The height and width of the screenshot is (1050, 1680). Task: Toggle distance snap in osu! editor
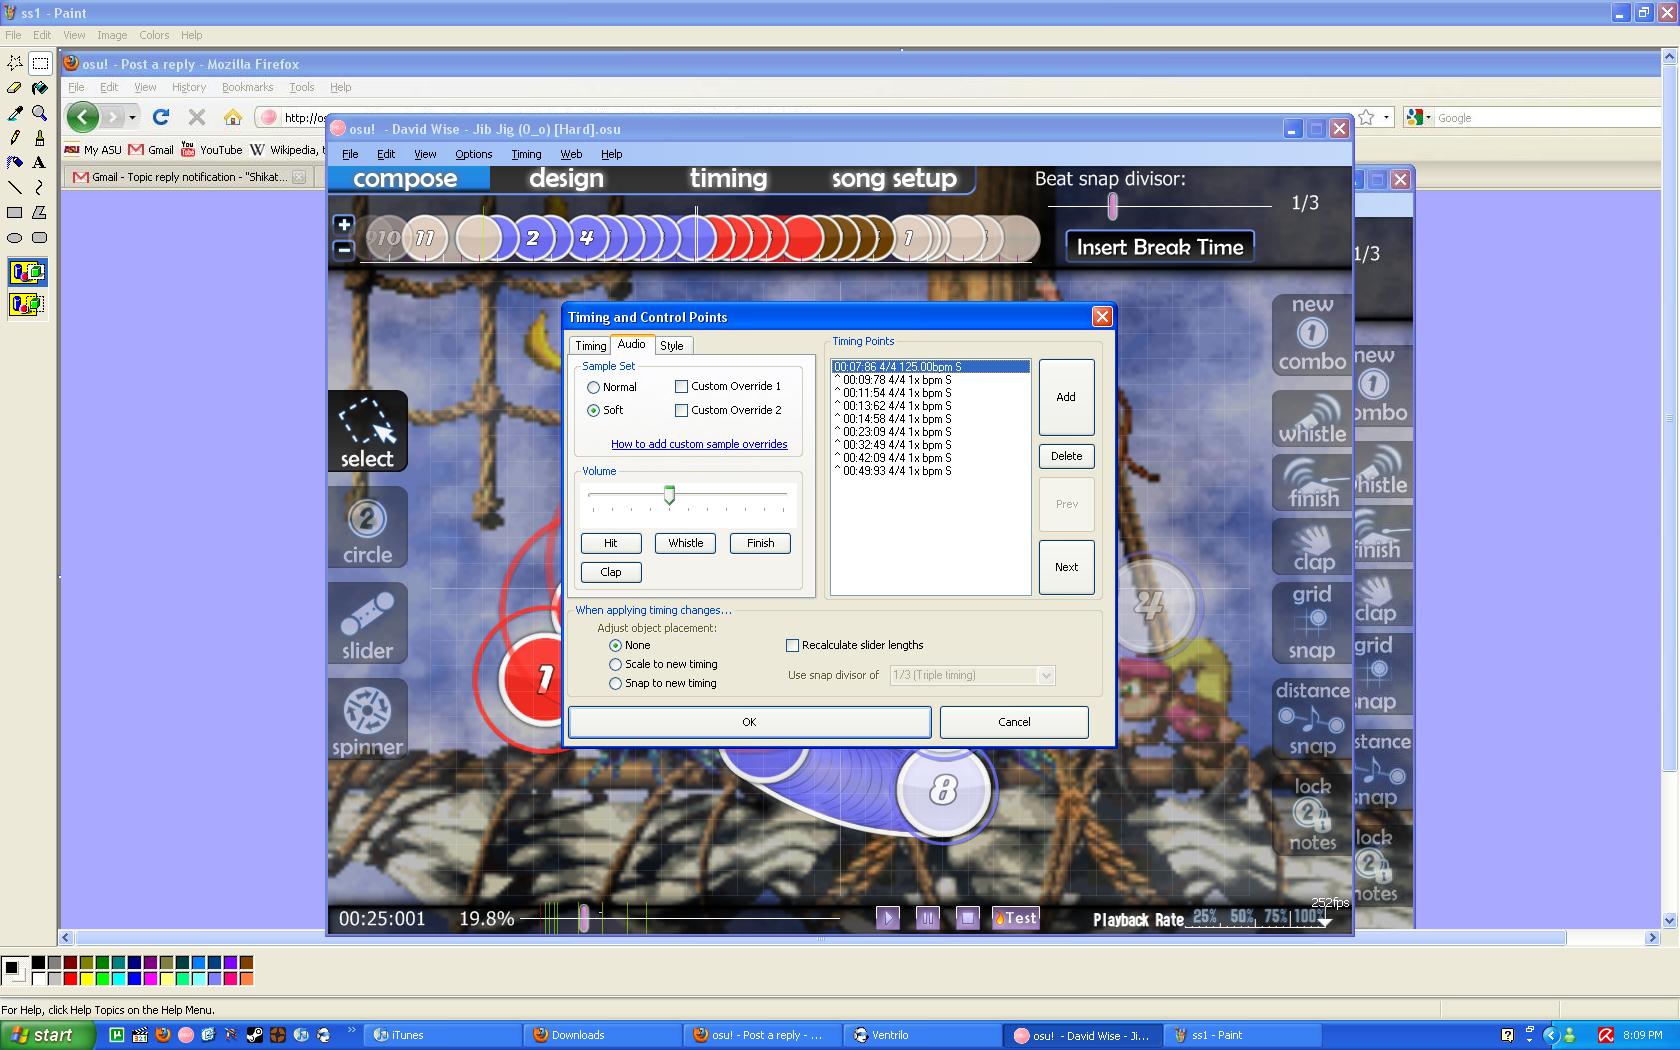coord(1312,719)
